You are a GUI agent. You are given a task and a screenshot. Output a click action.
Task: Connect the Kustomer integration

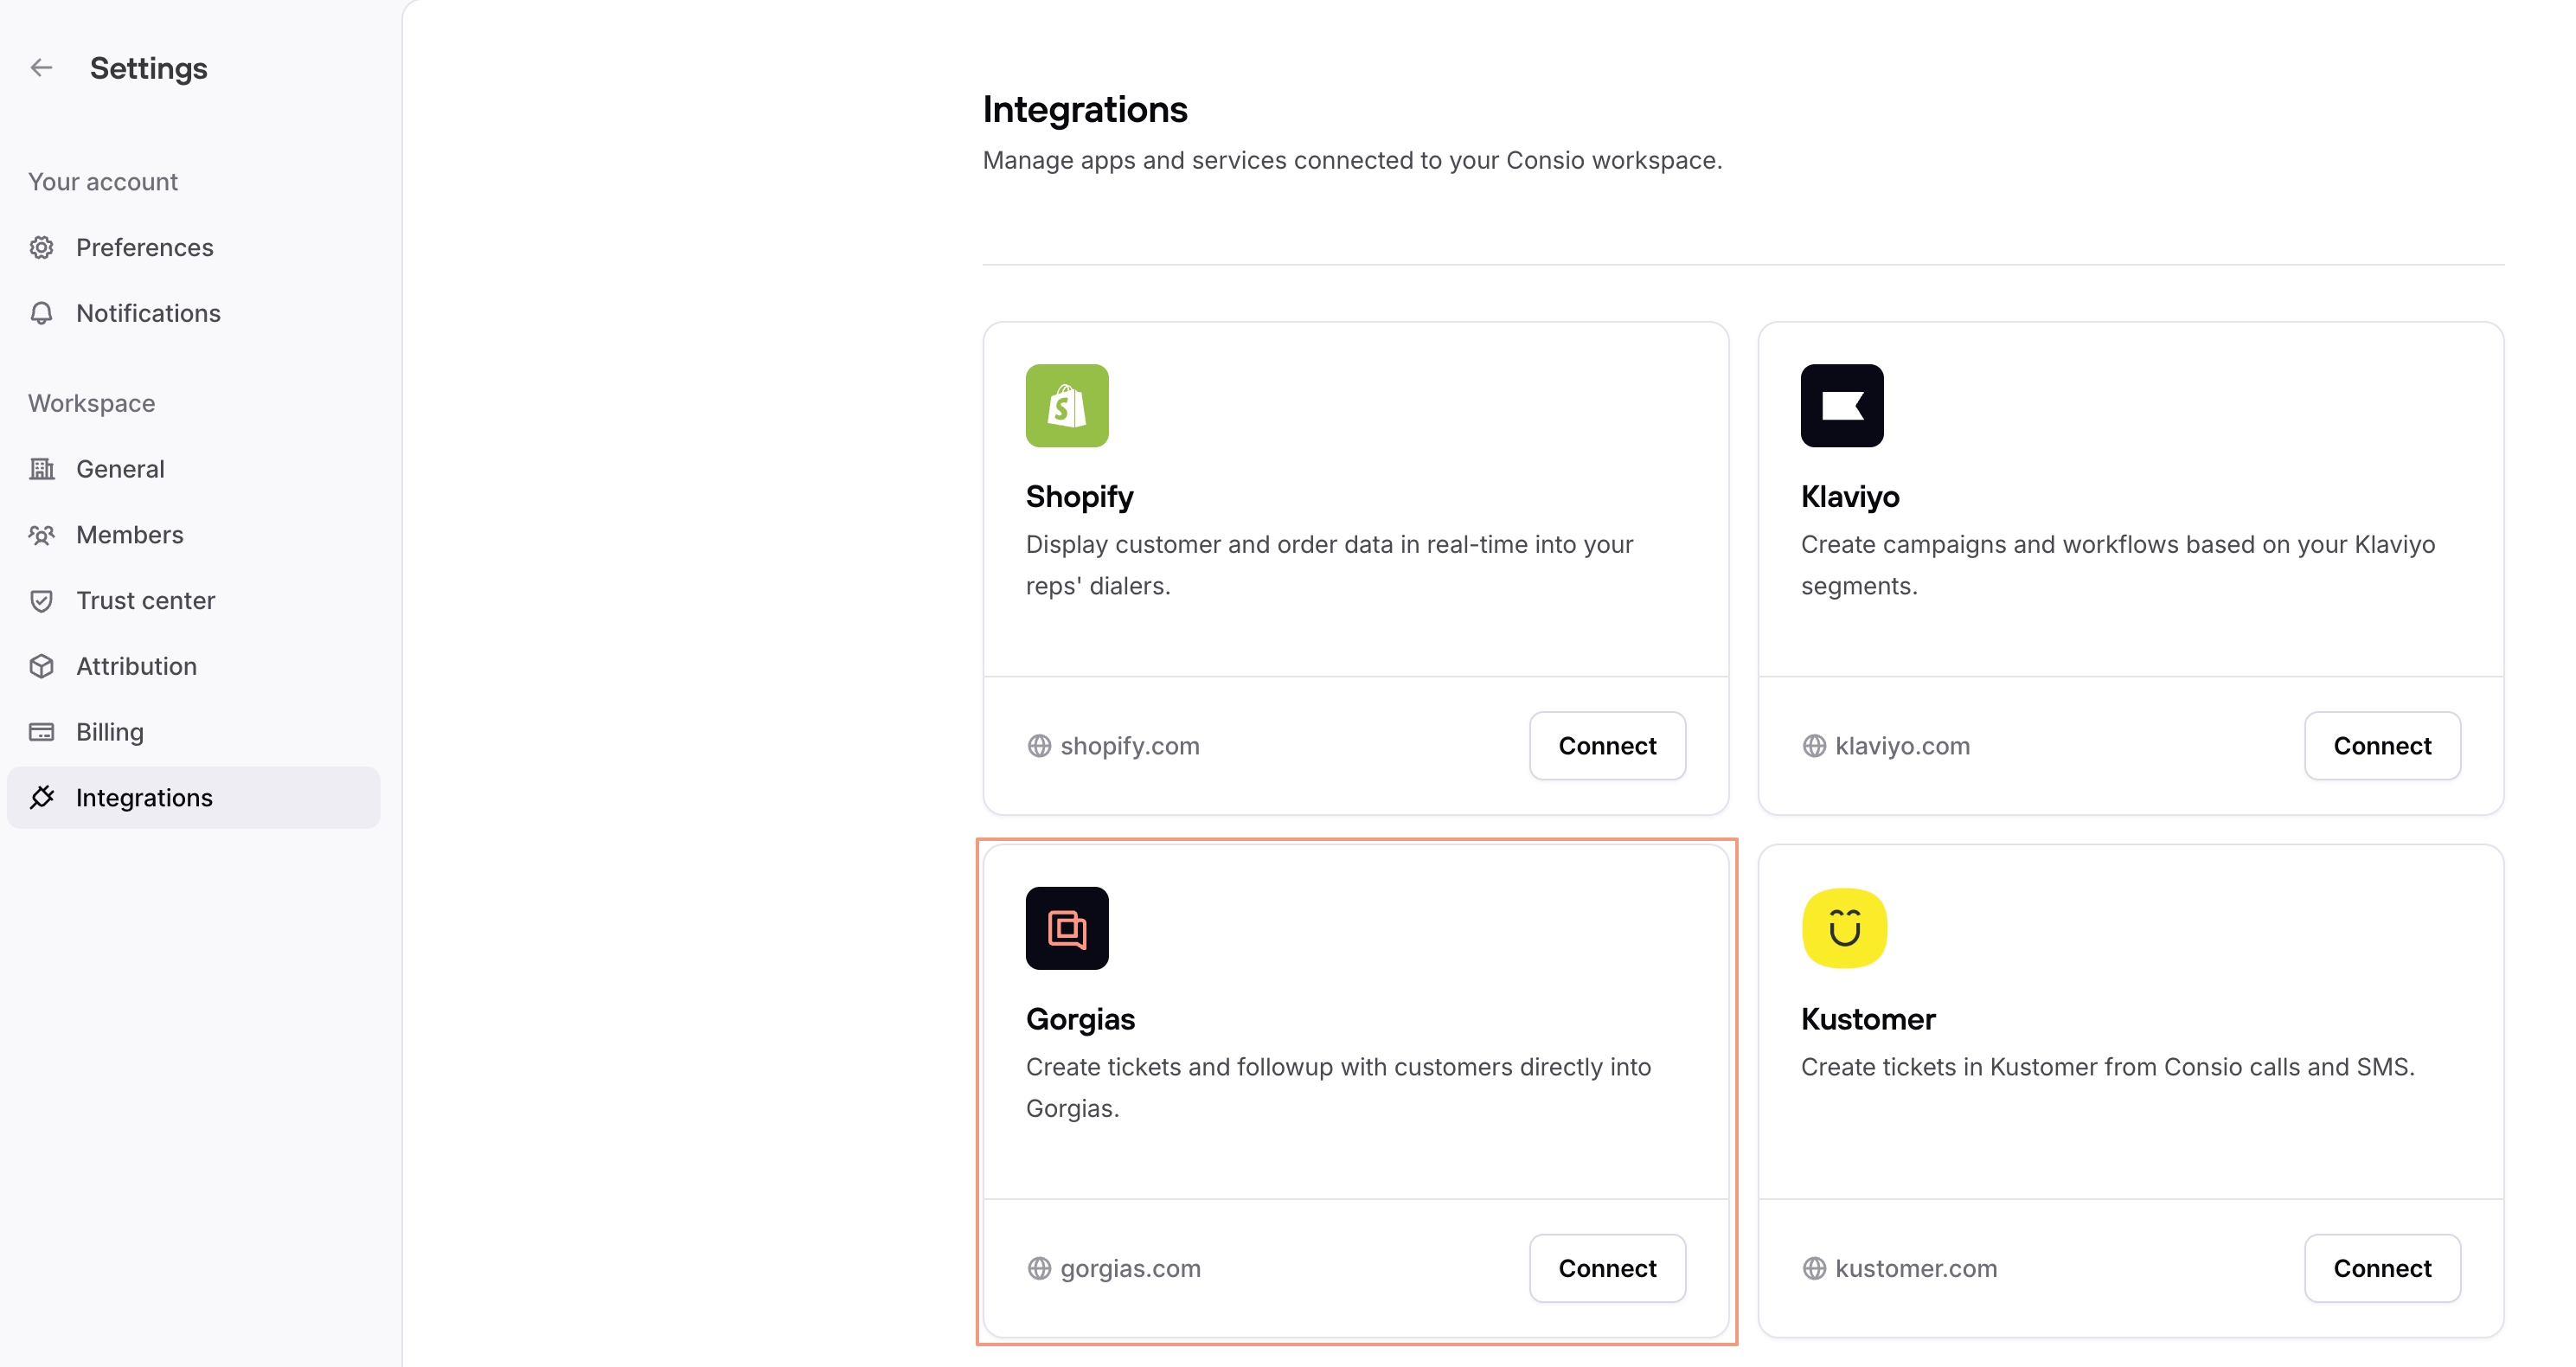click(2381, 1268)
